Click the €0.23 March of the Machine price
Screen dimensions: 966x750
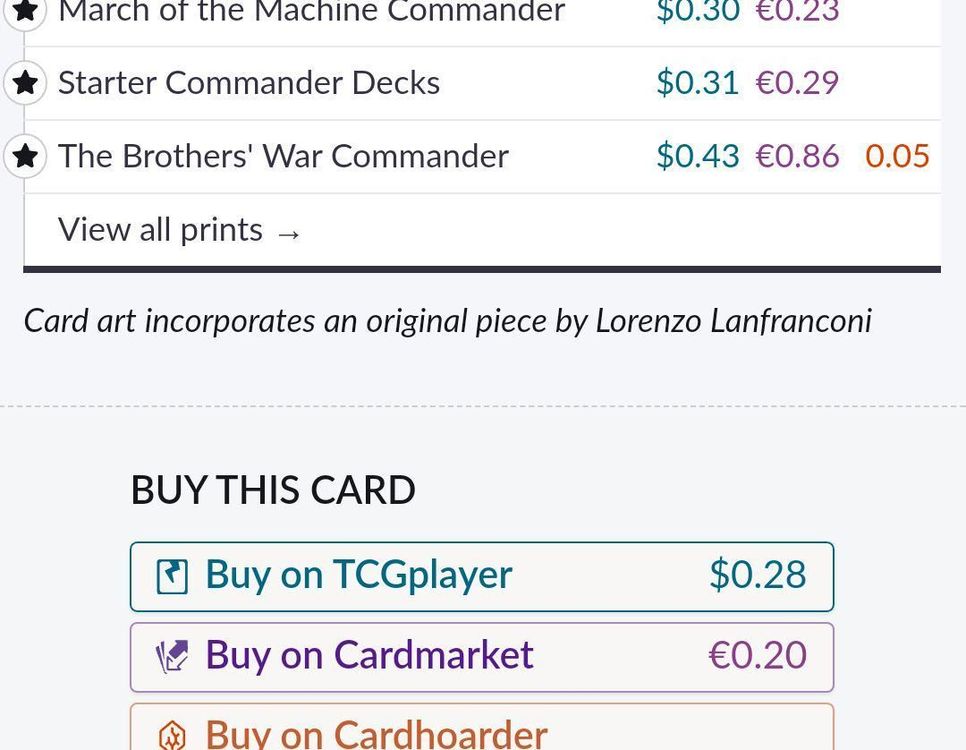coord(797,11)
